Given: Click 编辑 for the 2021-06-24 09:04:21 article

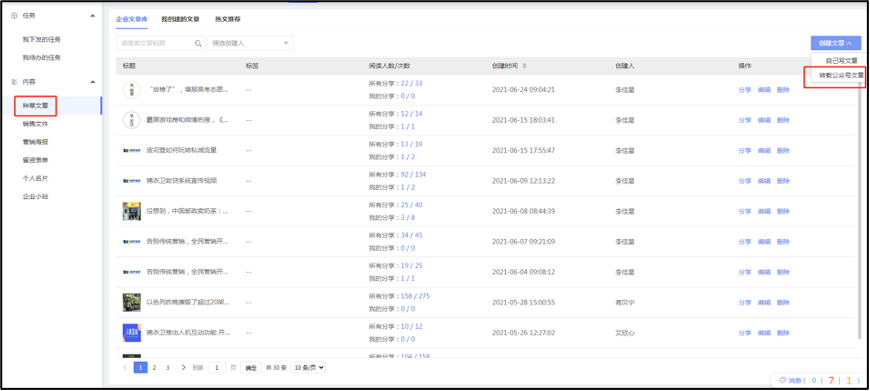Looking at the screenshot, I should coord(764,90).
